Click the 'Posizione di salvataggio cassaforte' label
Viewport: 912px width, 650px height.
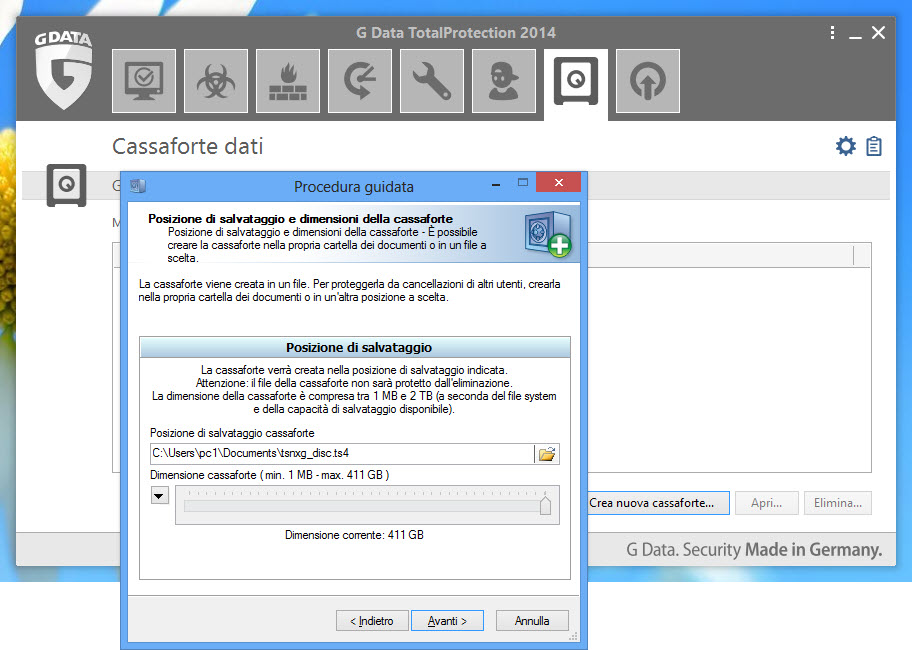coord(232,433)
